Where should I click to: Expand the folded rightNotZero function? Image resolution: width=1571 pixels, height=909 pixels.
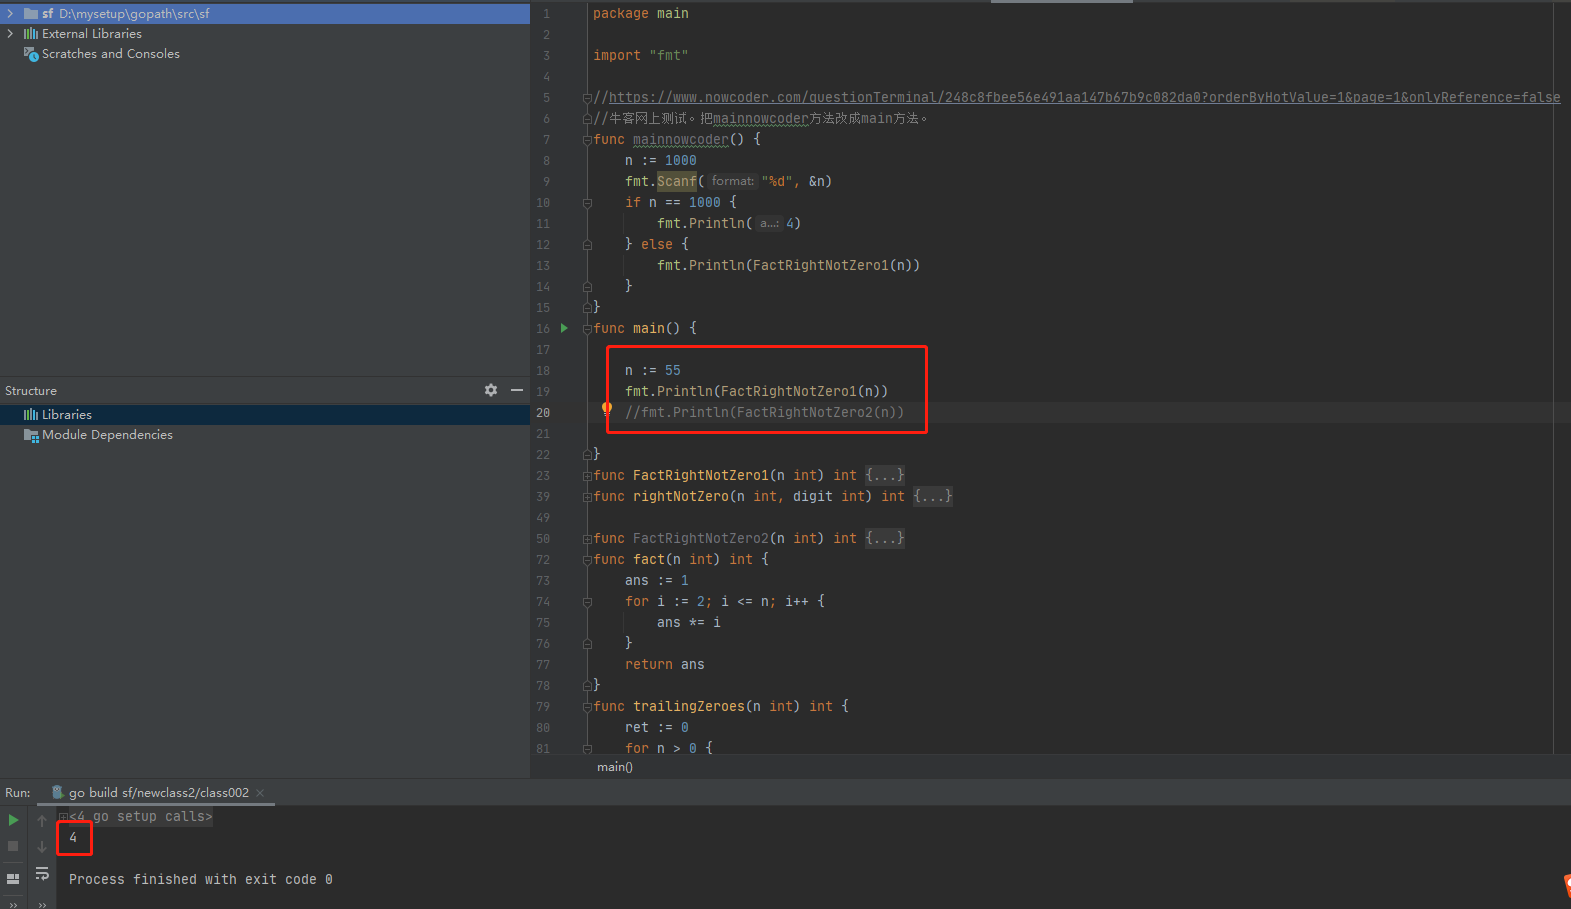pos(587,497)
